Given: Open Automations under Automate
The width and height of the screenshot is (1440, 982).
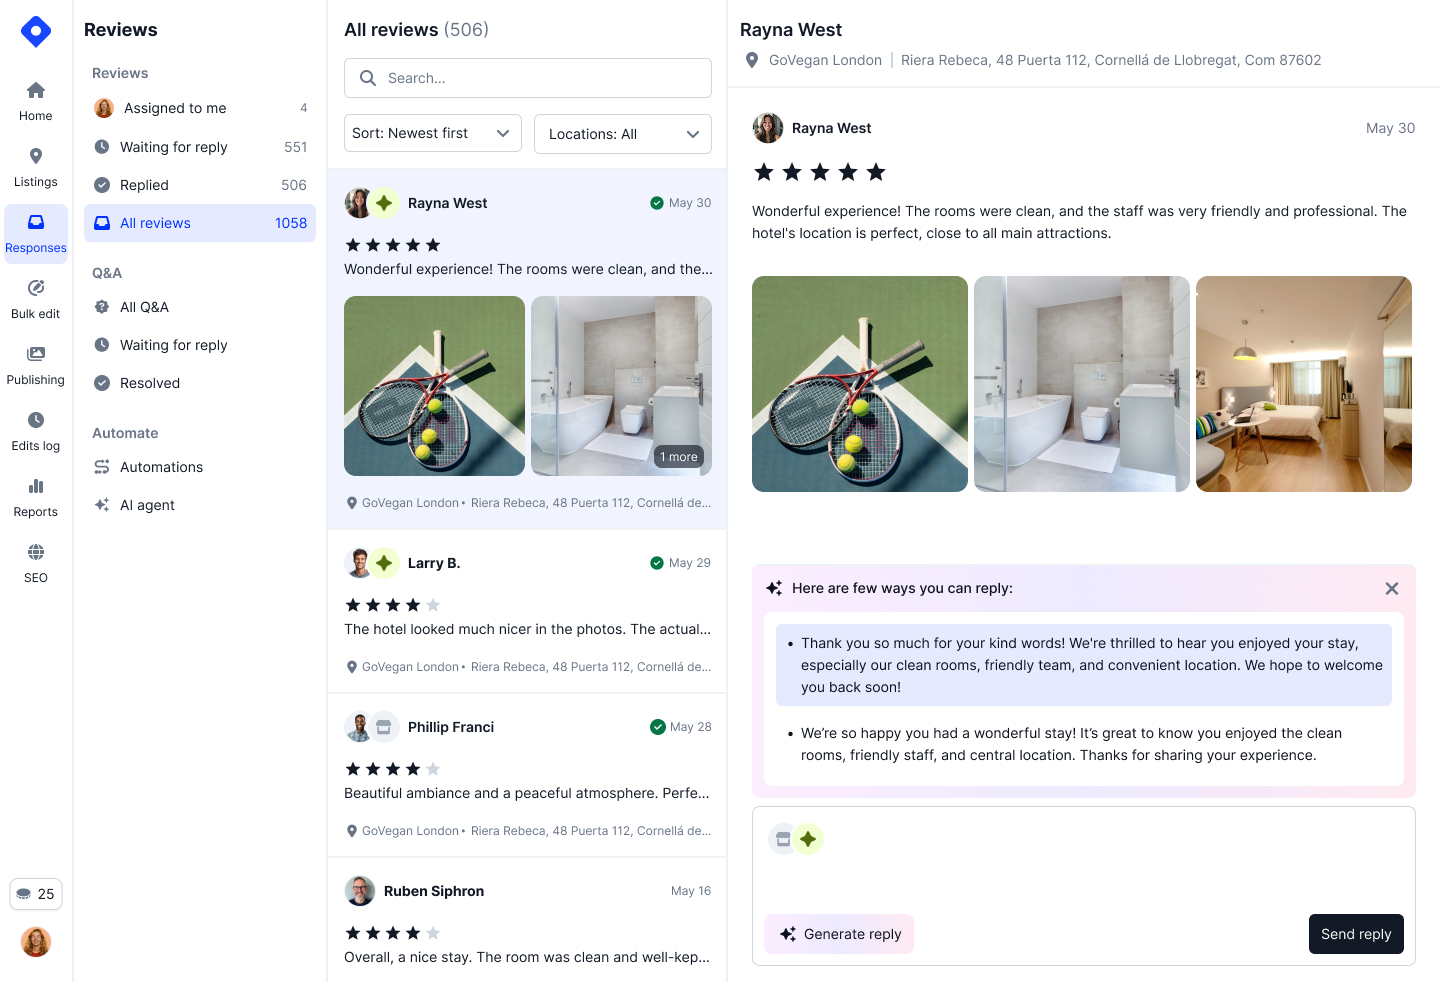Looking at the screenshot, I should (200, 467).
